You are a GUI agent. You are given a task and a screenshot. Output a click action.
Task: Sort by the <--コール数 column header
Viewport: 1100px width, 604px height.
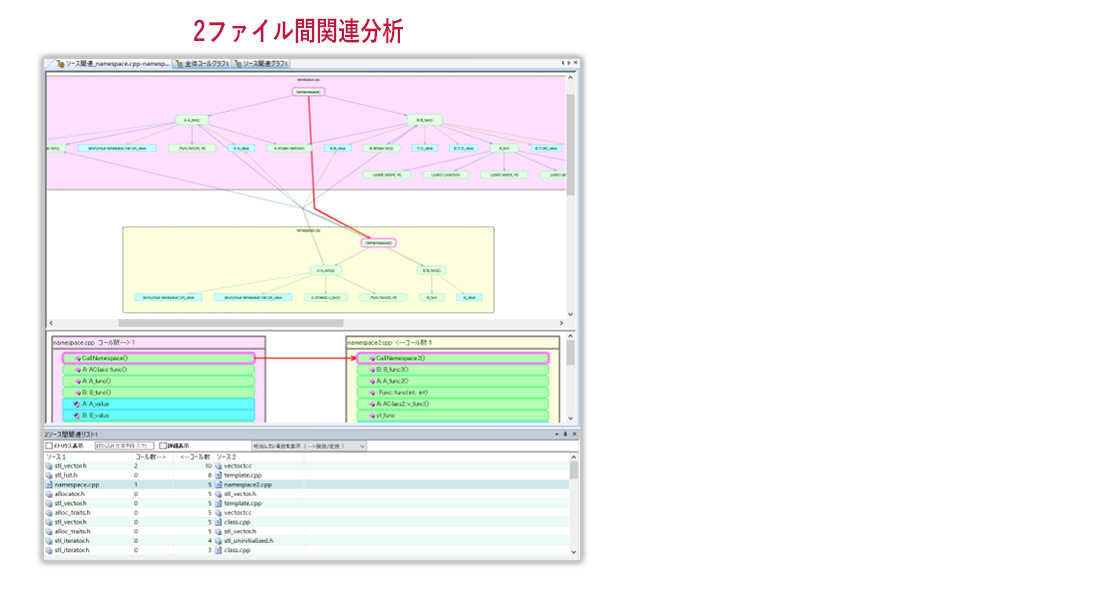tap(194, 457)
